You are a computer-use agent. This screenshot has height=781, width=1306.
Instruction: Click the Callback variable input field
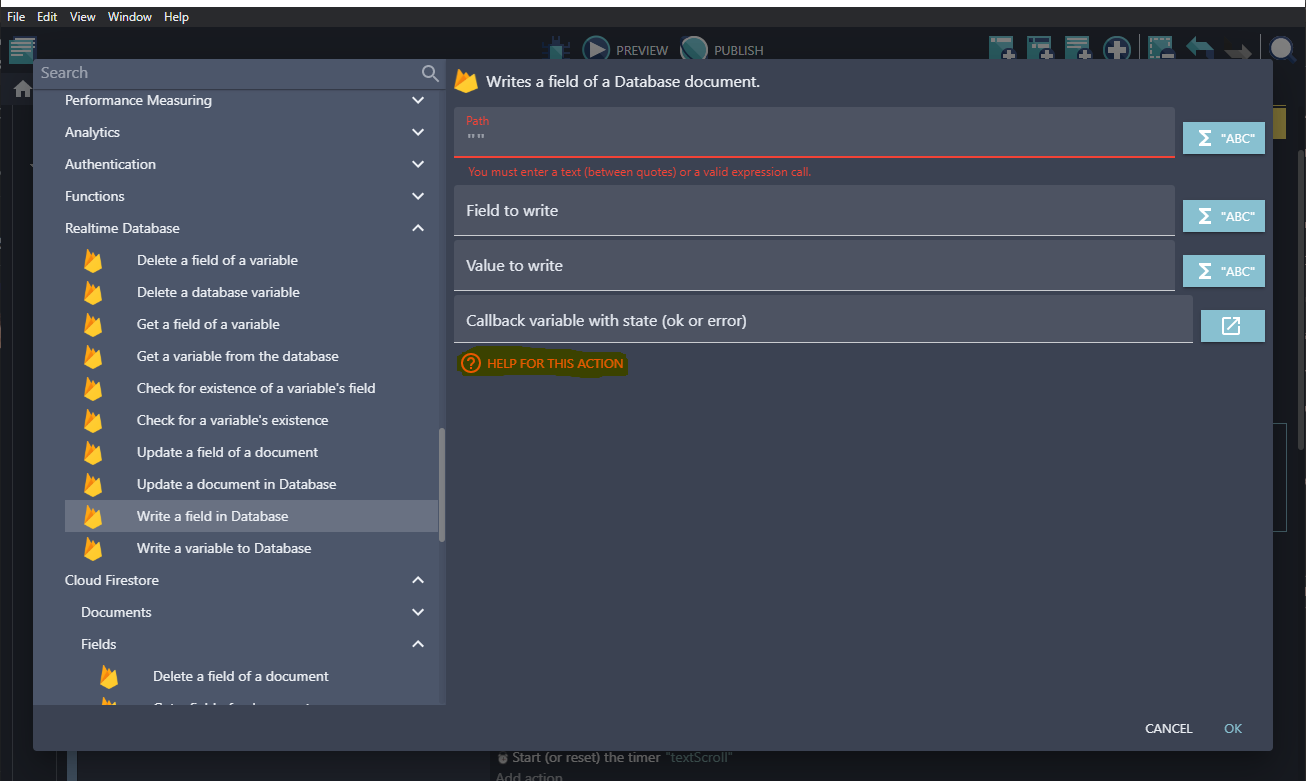click(x=823, y=321)
